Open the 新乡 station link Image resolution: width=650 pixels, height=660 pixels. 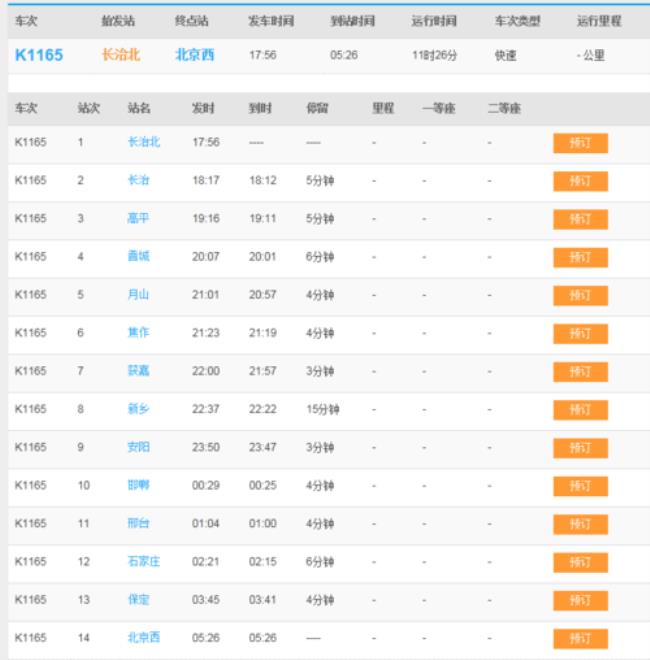click(139, 409)
